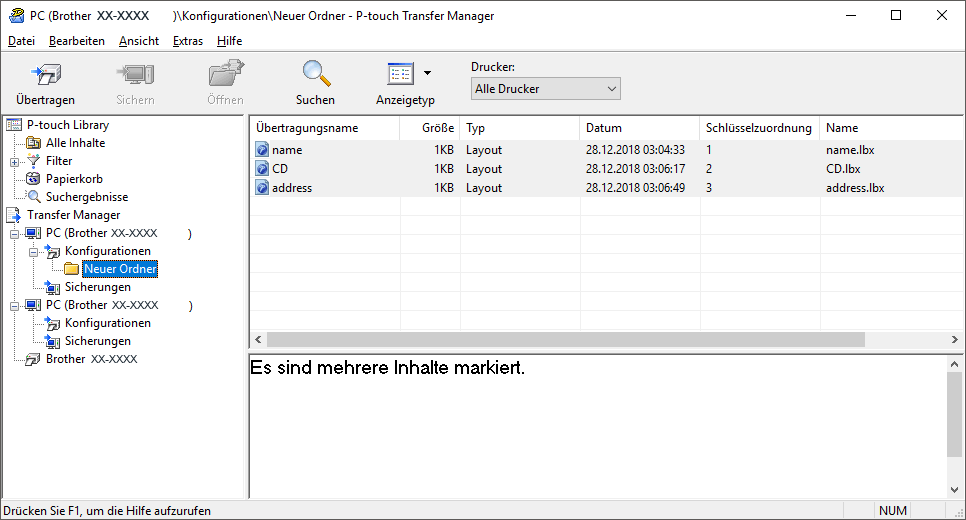Open the Bearbeiten menu
The image size is (966, 520).
76,41
